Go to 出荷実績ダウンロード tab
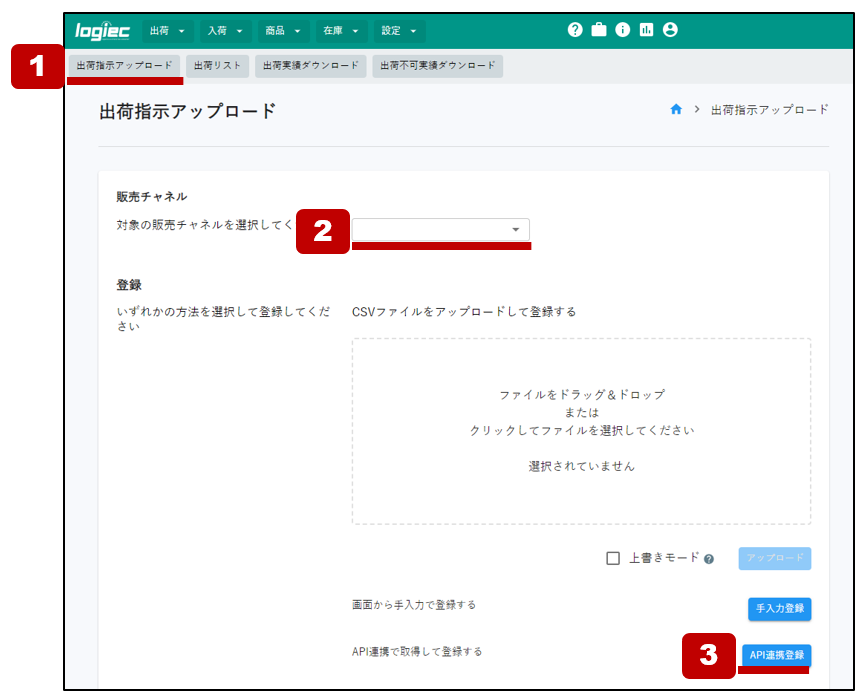This screenshot has height=697, width=863. (x=310, y=66)
